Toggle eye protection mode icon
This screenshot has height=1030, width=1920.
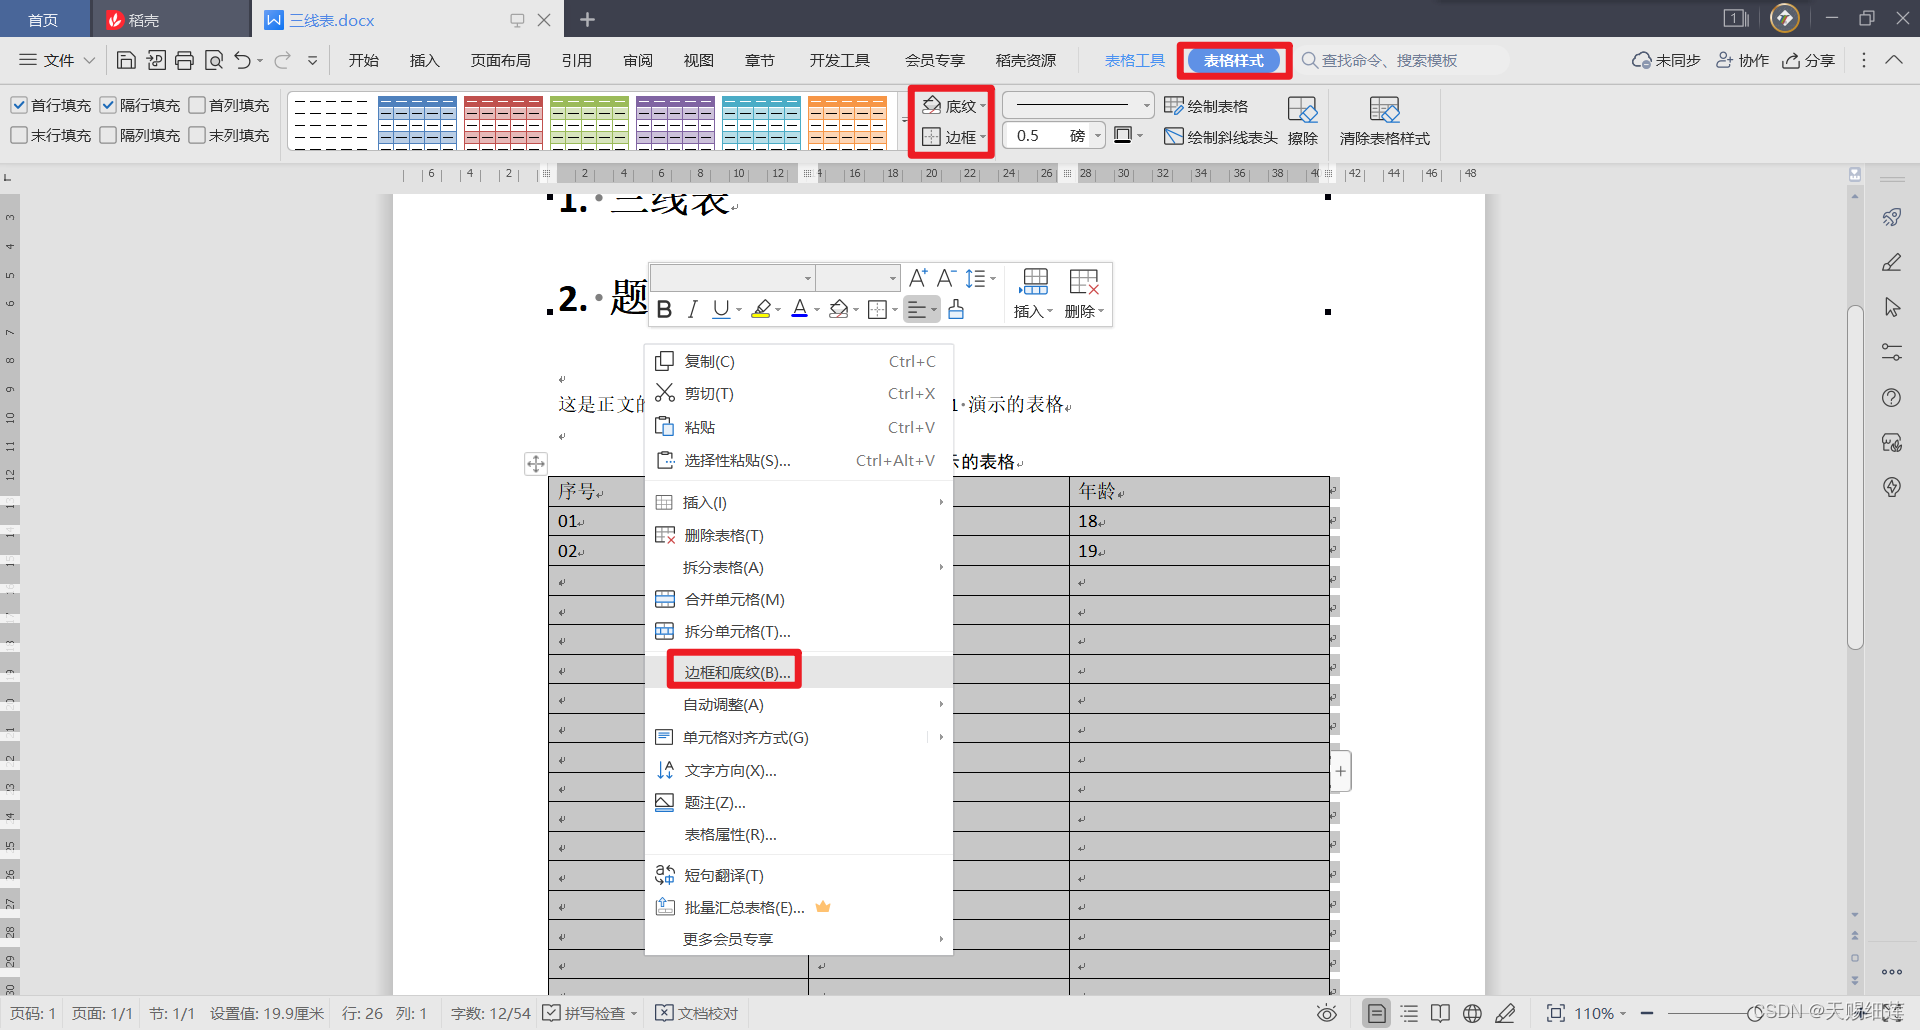click(1327, 1013)
